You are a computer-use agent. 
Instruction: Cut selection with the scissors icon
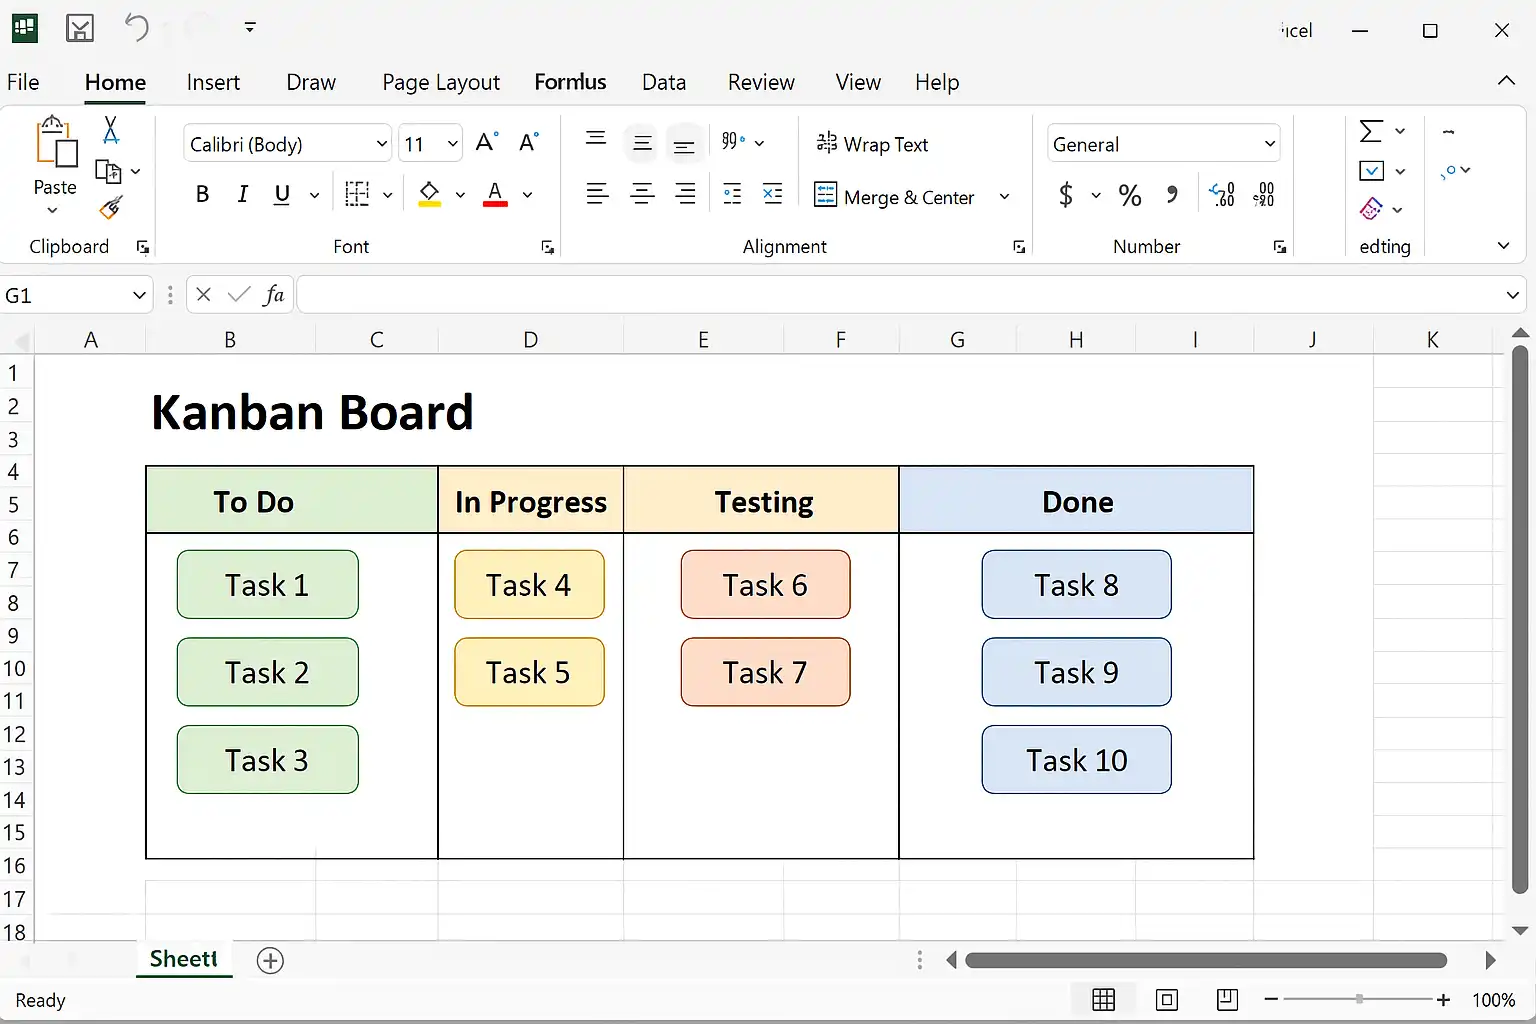pyautogui.click(x=111, y=130)
